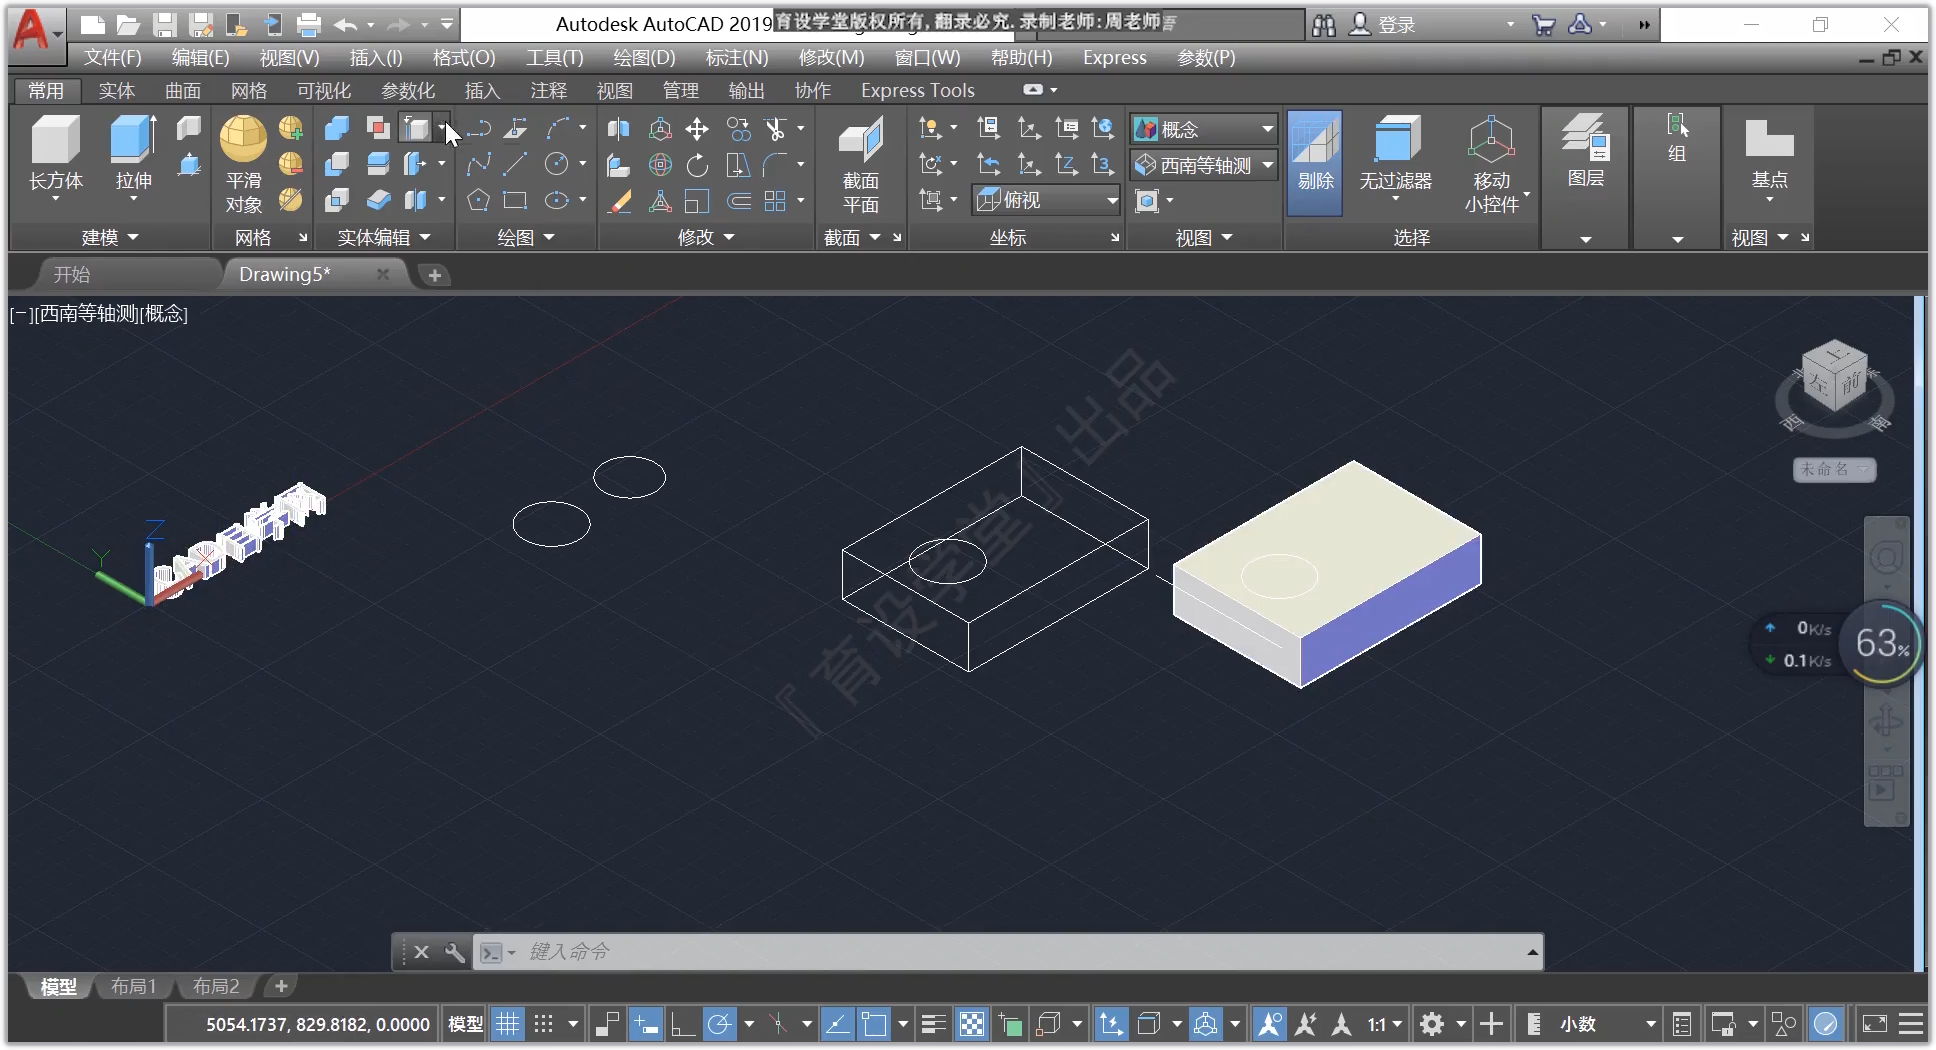The height and width of the screenshot is (1050, 1936).
Task: Toggle snap mode dots icon
Action: 543,1024
